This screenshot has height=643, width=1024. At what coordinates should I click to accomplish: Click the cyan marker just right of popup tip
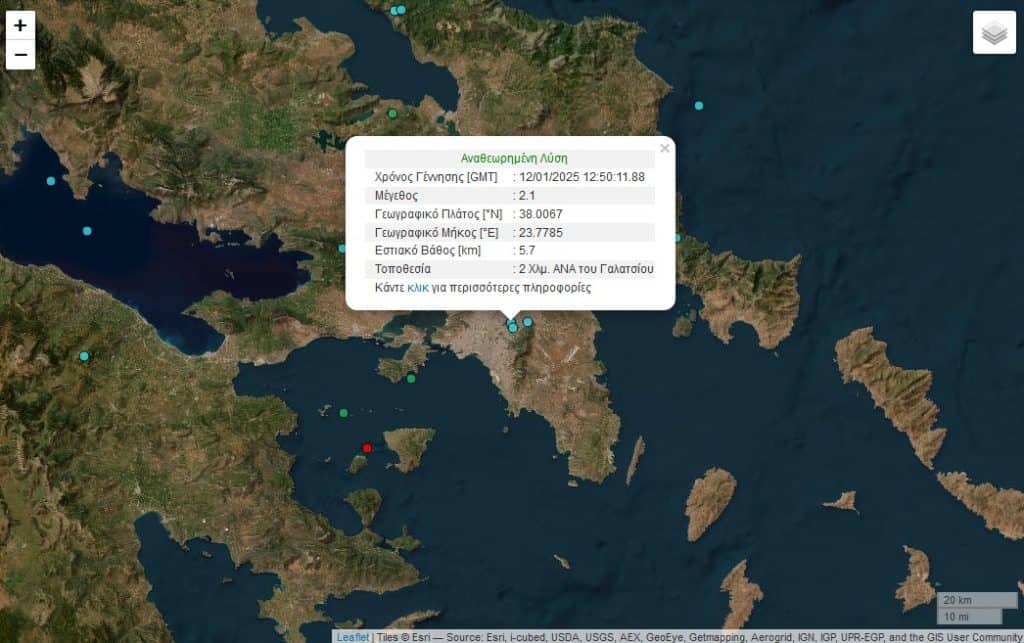[x=528, y=322]
